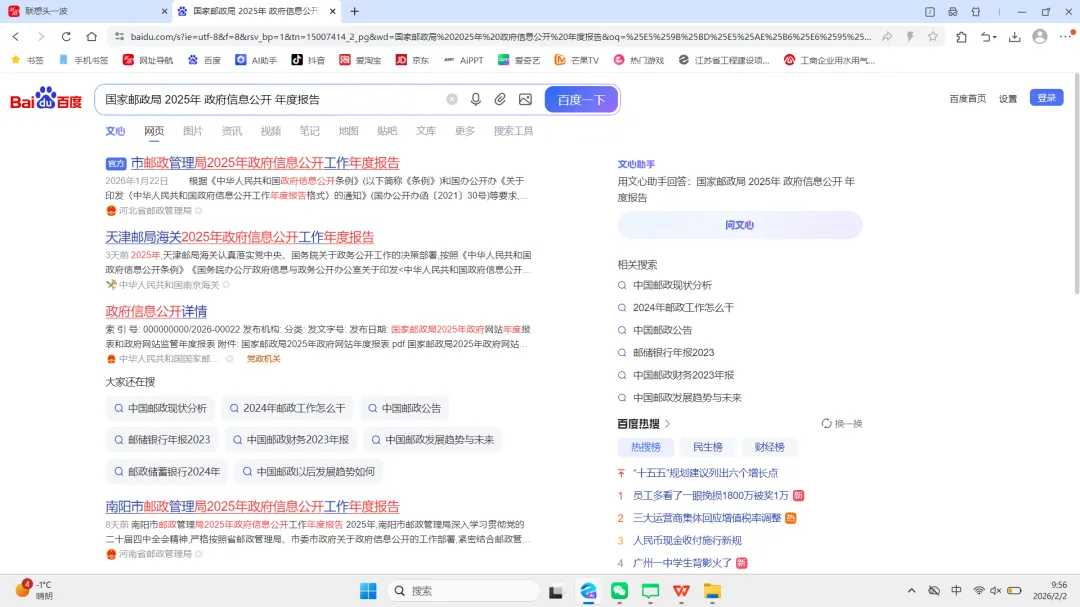
Task: Select 邮储银行年报2023 suggestion chip
Action: click(162, 440)
